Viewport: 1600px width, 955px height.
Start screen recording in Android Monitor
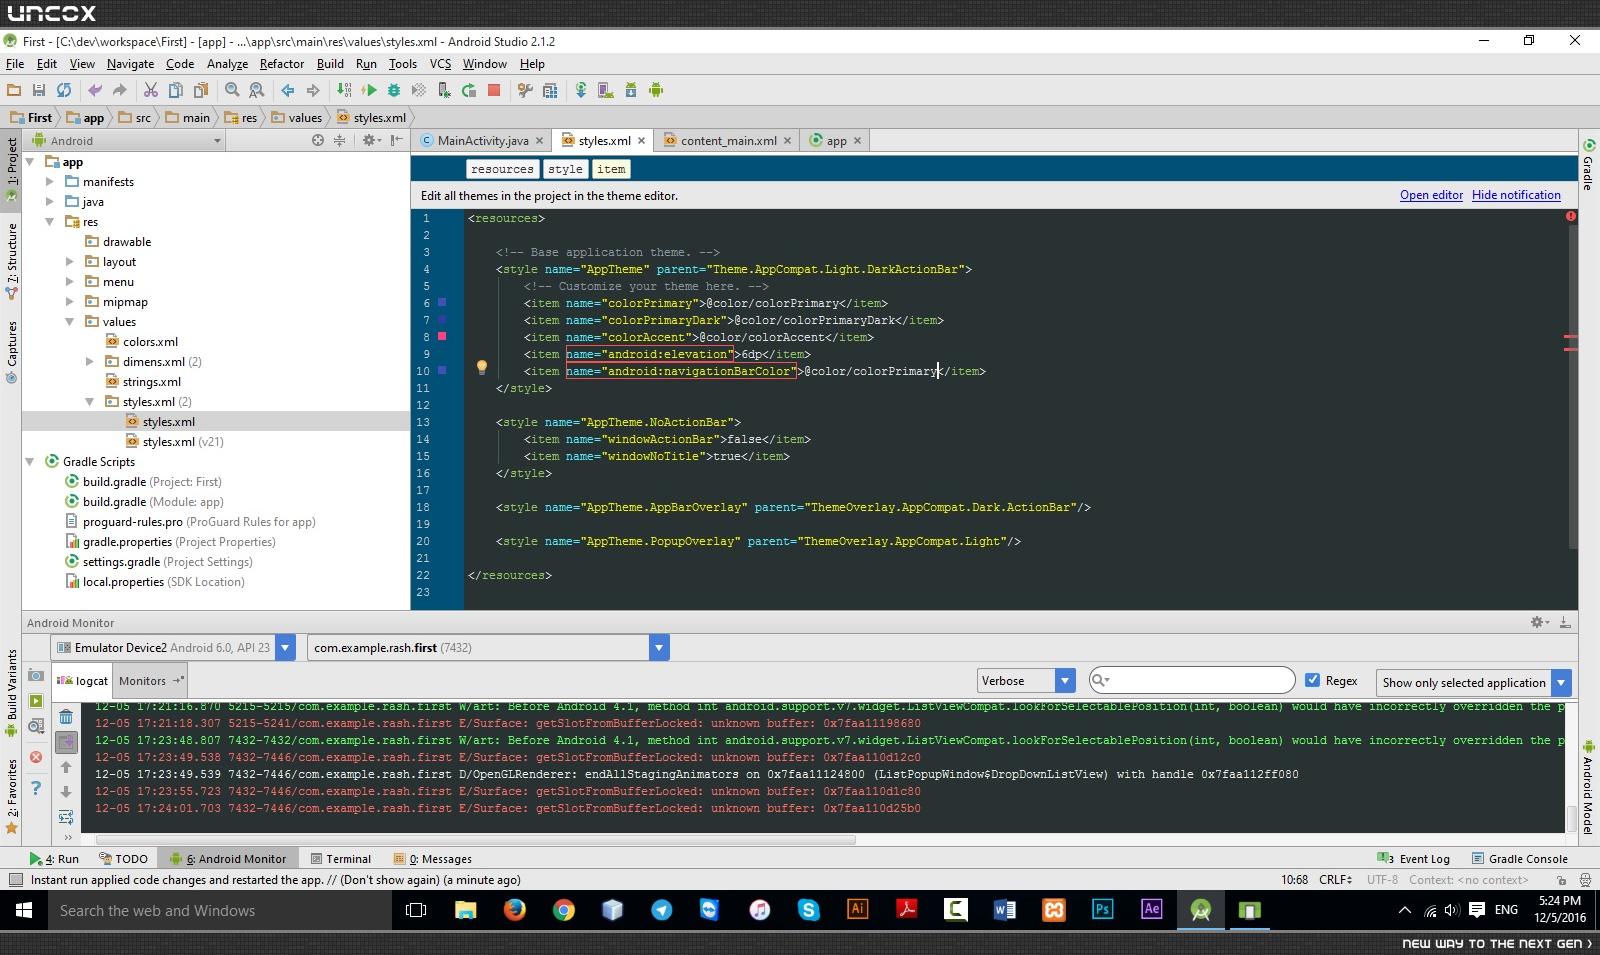[x=36, y=701]
